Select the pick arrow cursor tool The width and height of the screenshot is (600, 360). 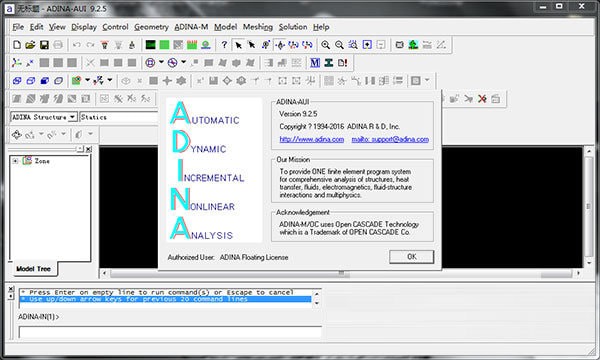click(238, 45)
